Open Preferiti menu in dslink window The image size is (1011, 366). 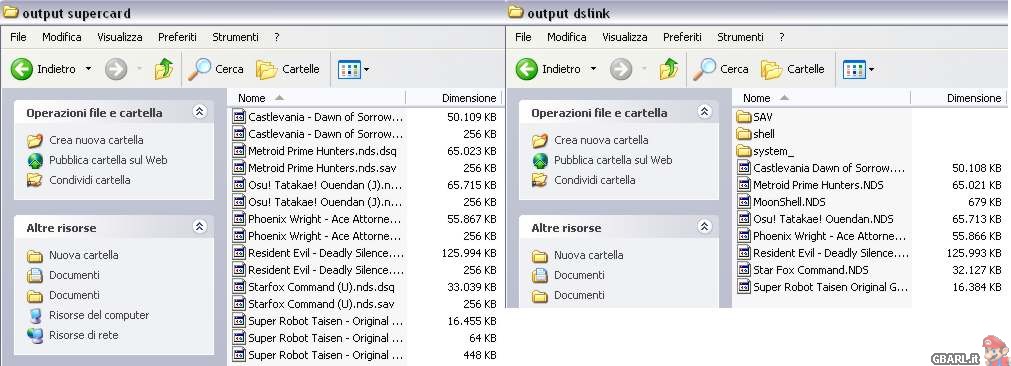[682, 37]
